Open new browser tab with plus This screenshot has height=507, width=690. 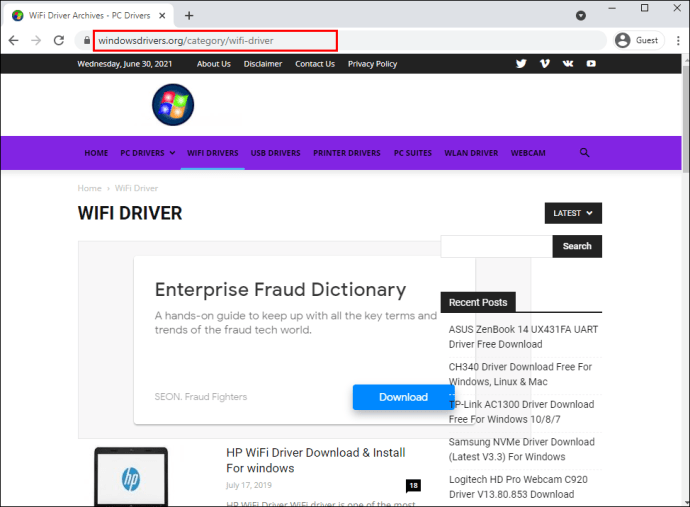click(x=189, y=16)
